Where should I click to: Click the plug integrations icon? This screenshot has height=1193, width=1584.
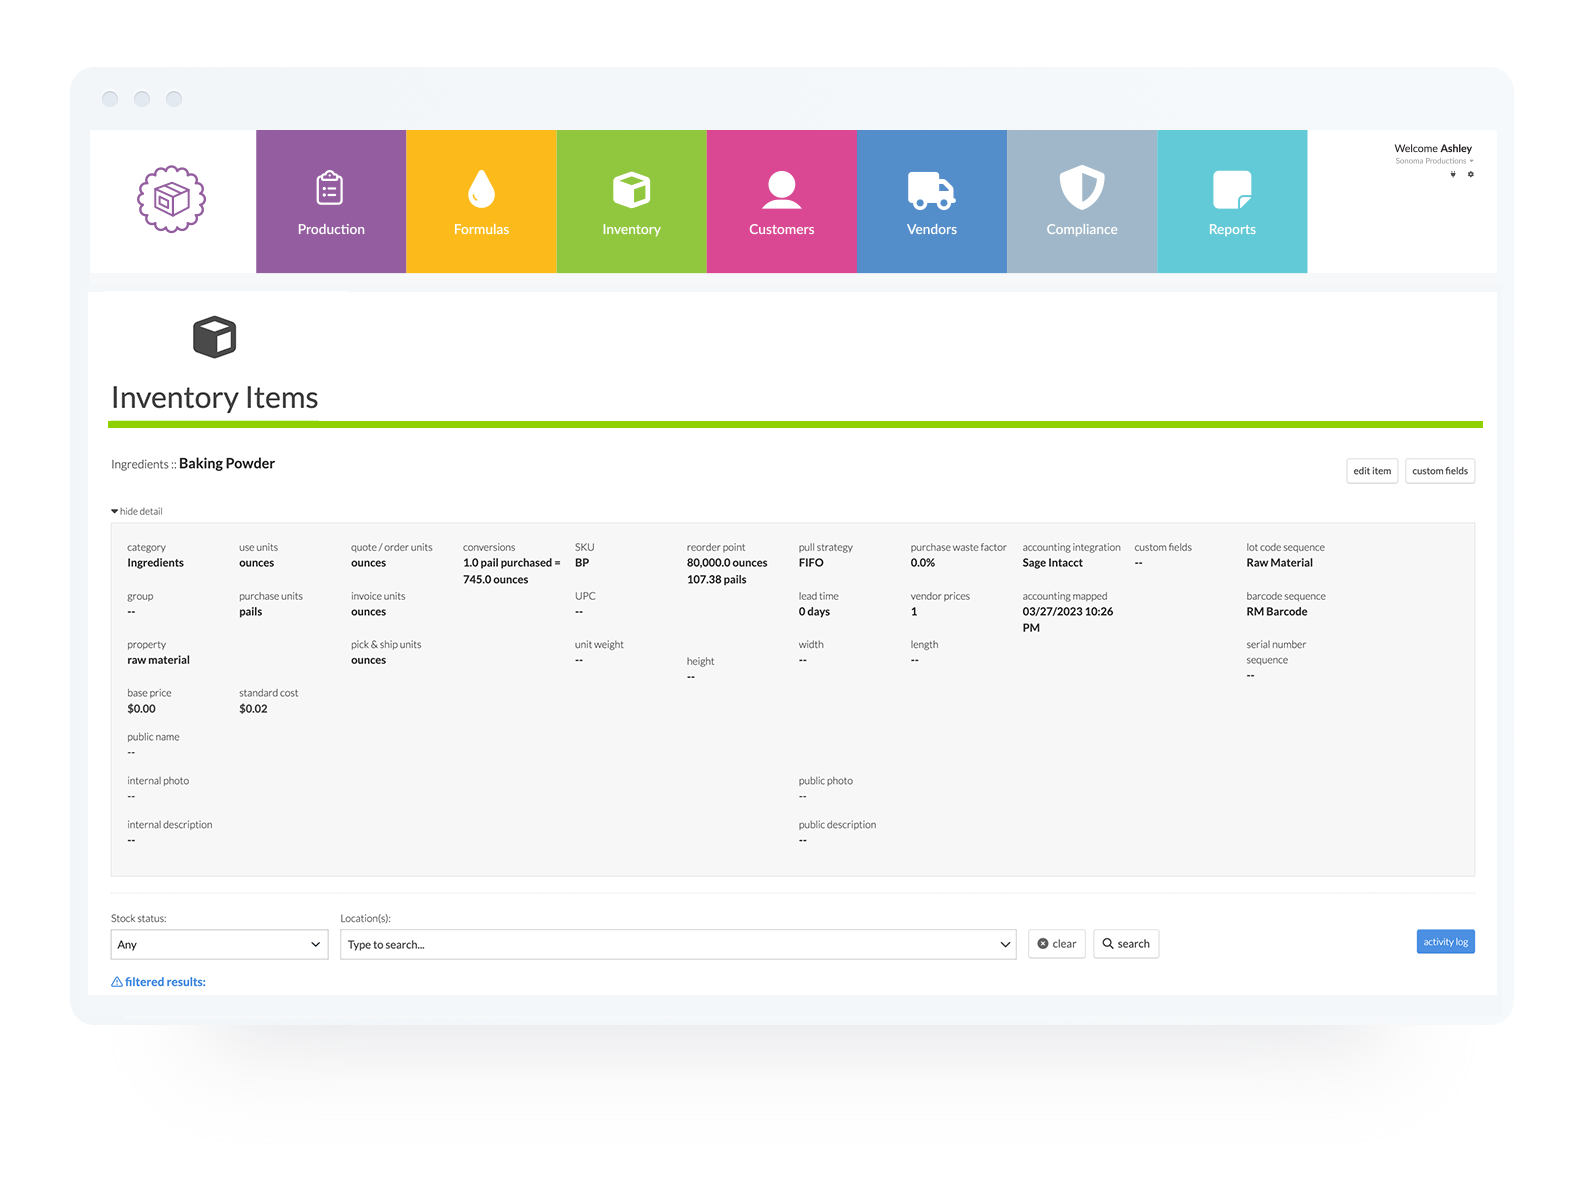coord(1453,174)
